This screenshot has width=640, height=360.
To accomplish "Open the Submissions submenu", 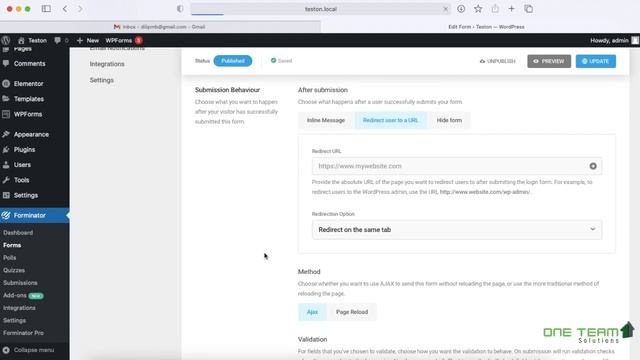I will coord(20,283).
